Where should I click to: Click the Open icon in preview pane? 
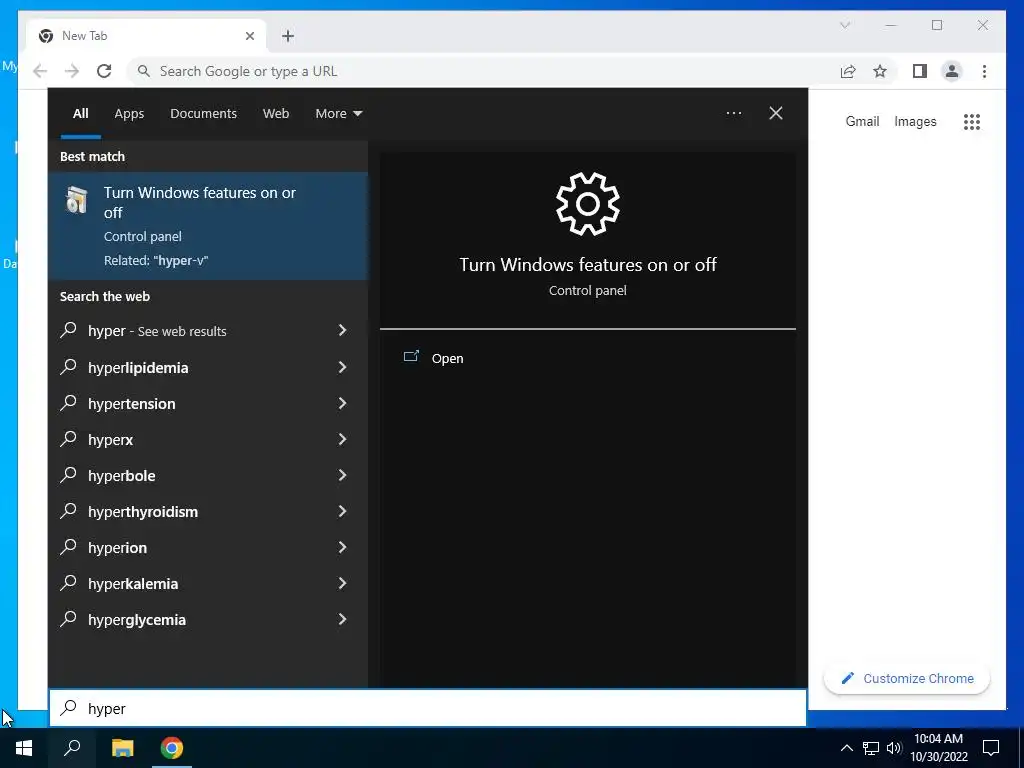(411, 357)
